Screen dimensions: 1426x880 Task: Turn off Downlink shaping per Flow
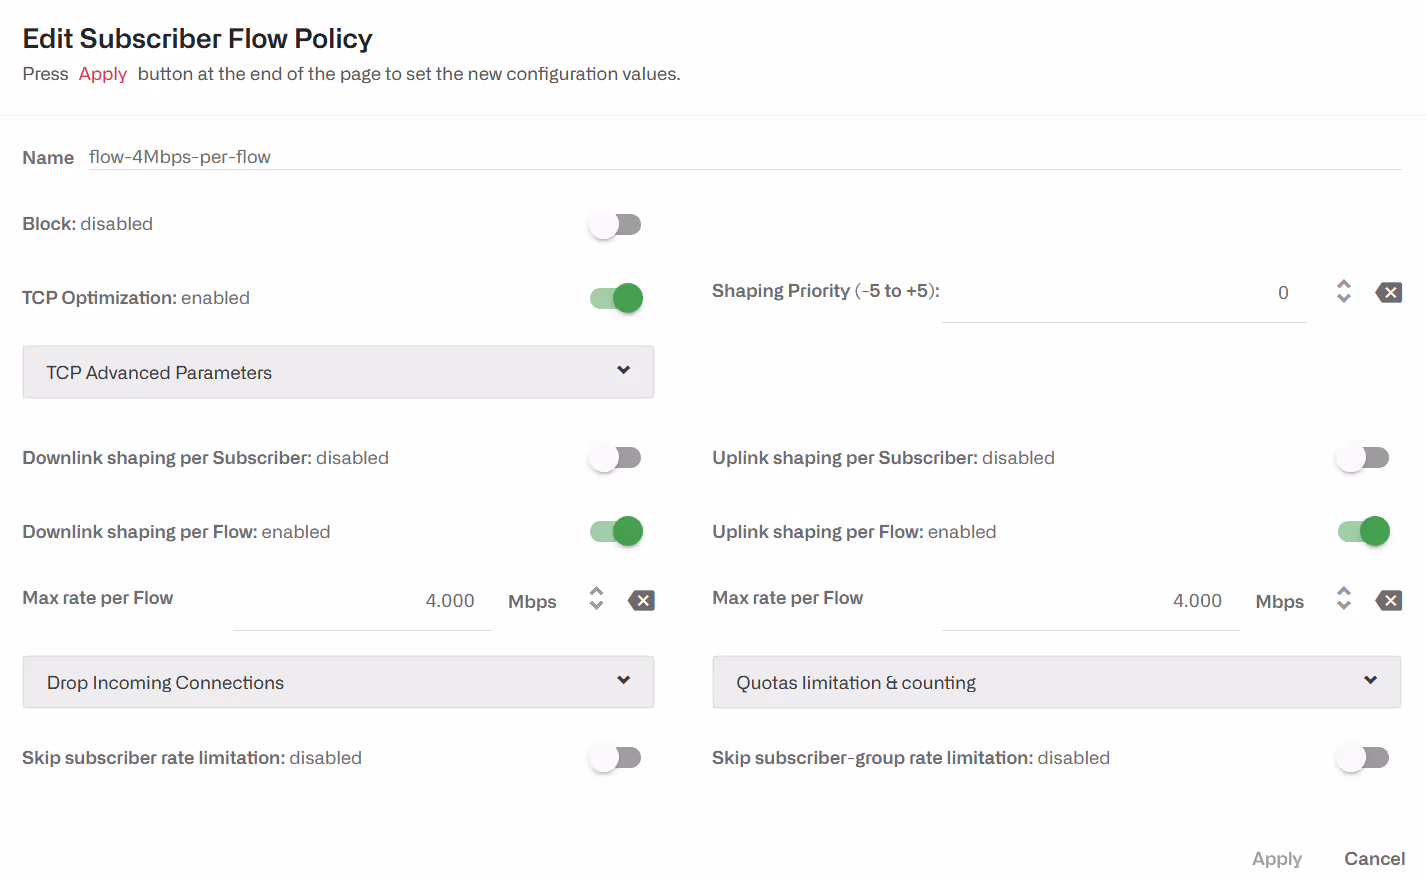616,531
